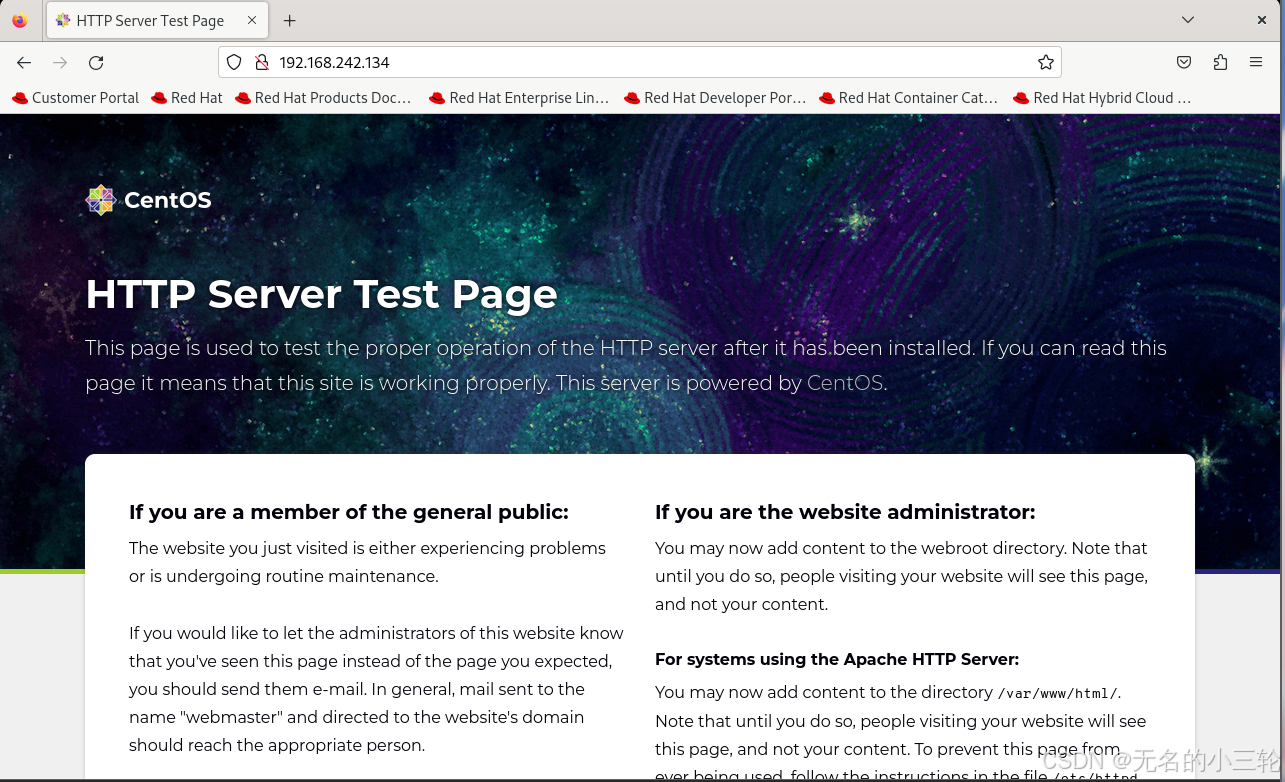Click the CentOS logo on page
The height and width of the screenshot is (782, 1285).
point(149,200)
